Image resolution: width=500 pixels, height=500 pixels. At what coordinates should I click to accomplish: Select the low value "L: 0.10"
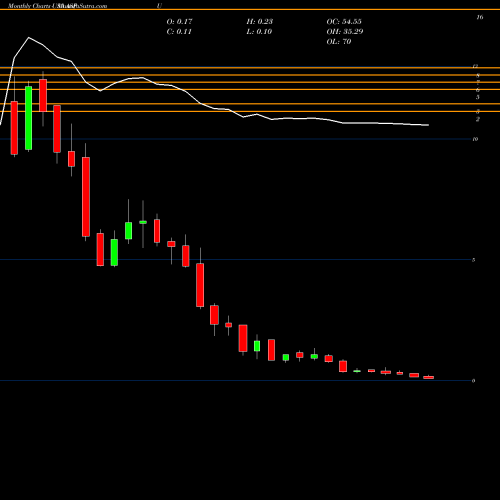(259, 32)
